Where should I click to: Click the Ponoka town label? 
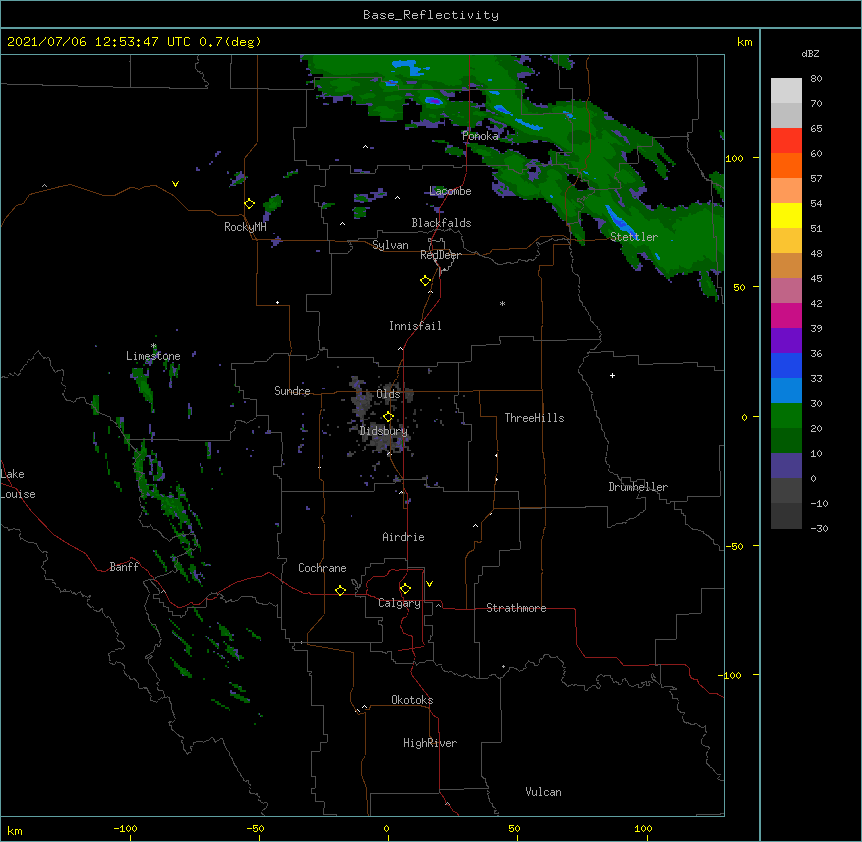click(480, 136)
